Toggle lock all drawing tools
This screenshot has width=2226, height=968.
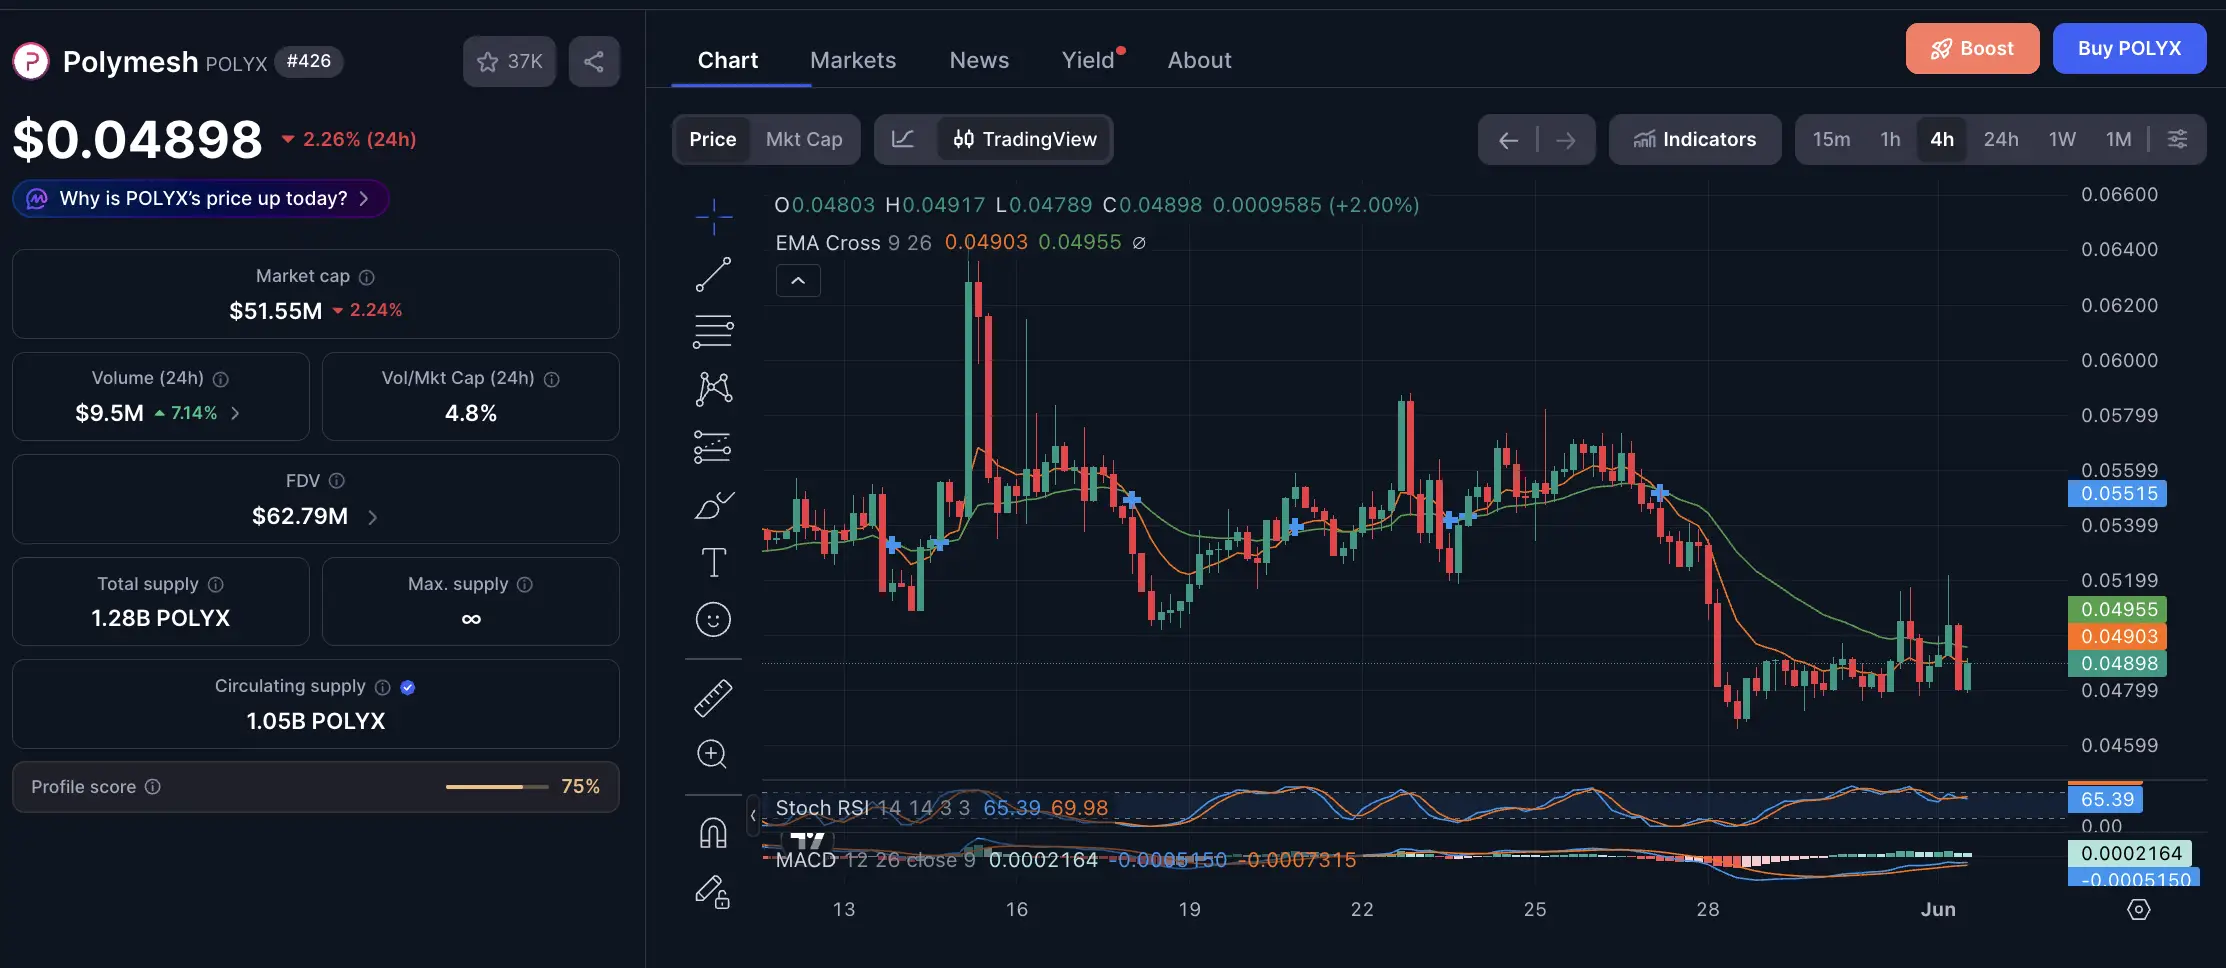click(713, 891)
